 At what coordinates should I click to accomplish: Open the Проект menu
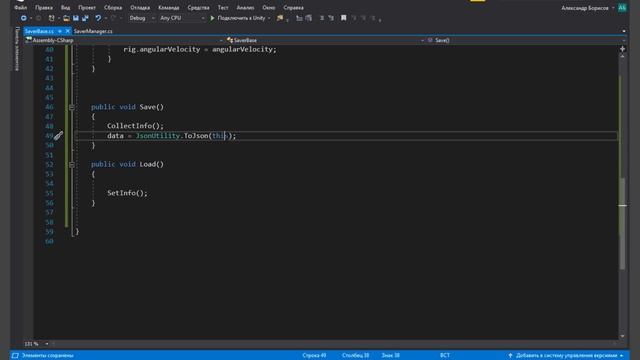pos(87,8)
